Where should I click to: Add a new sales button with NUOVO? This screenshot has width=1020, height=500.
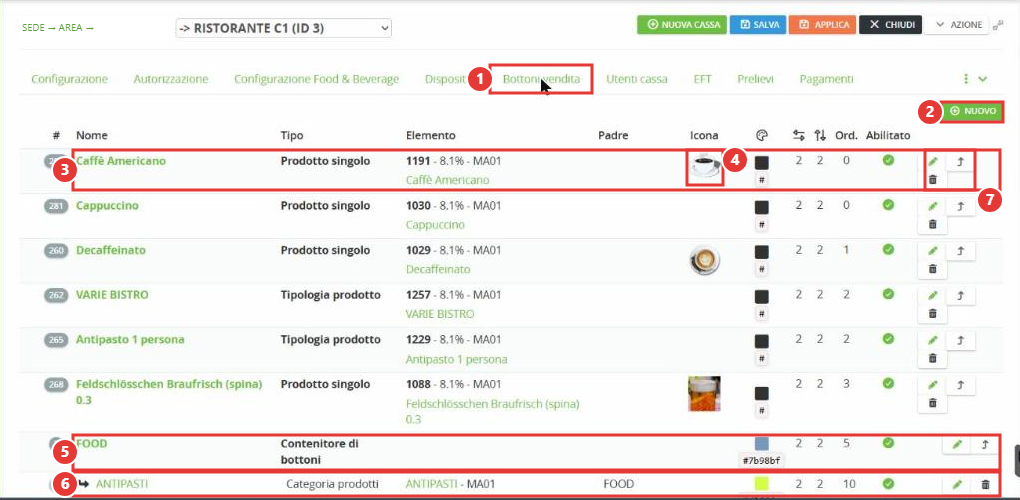click(973, 111)
